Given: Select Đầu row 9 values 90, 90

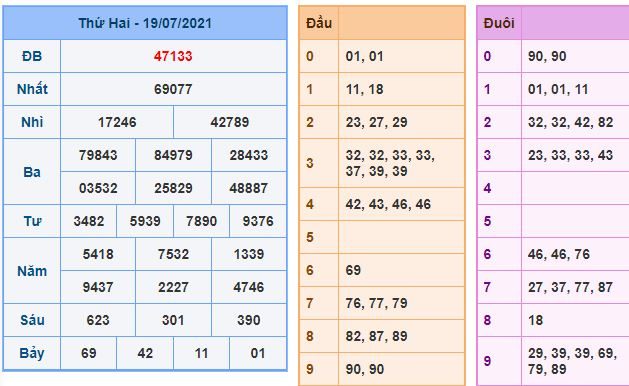Looking at the screenshot, I should [365, 369].
